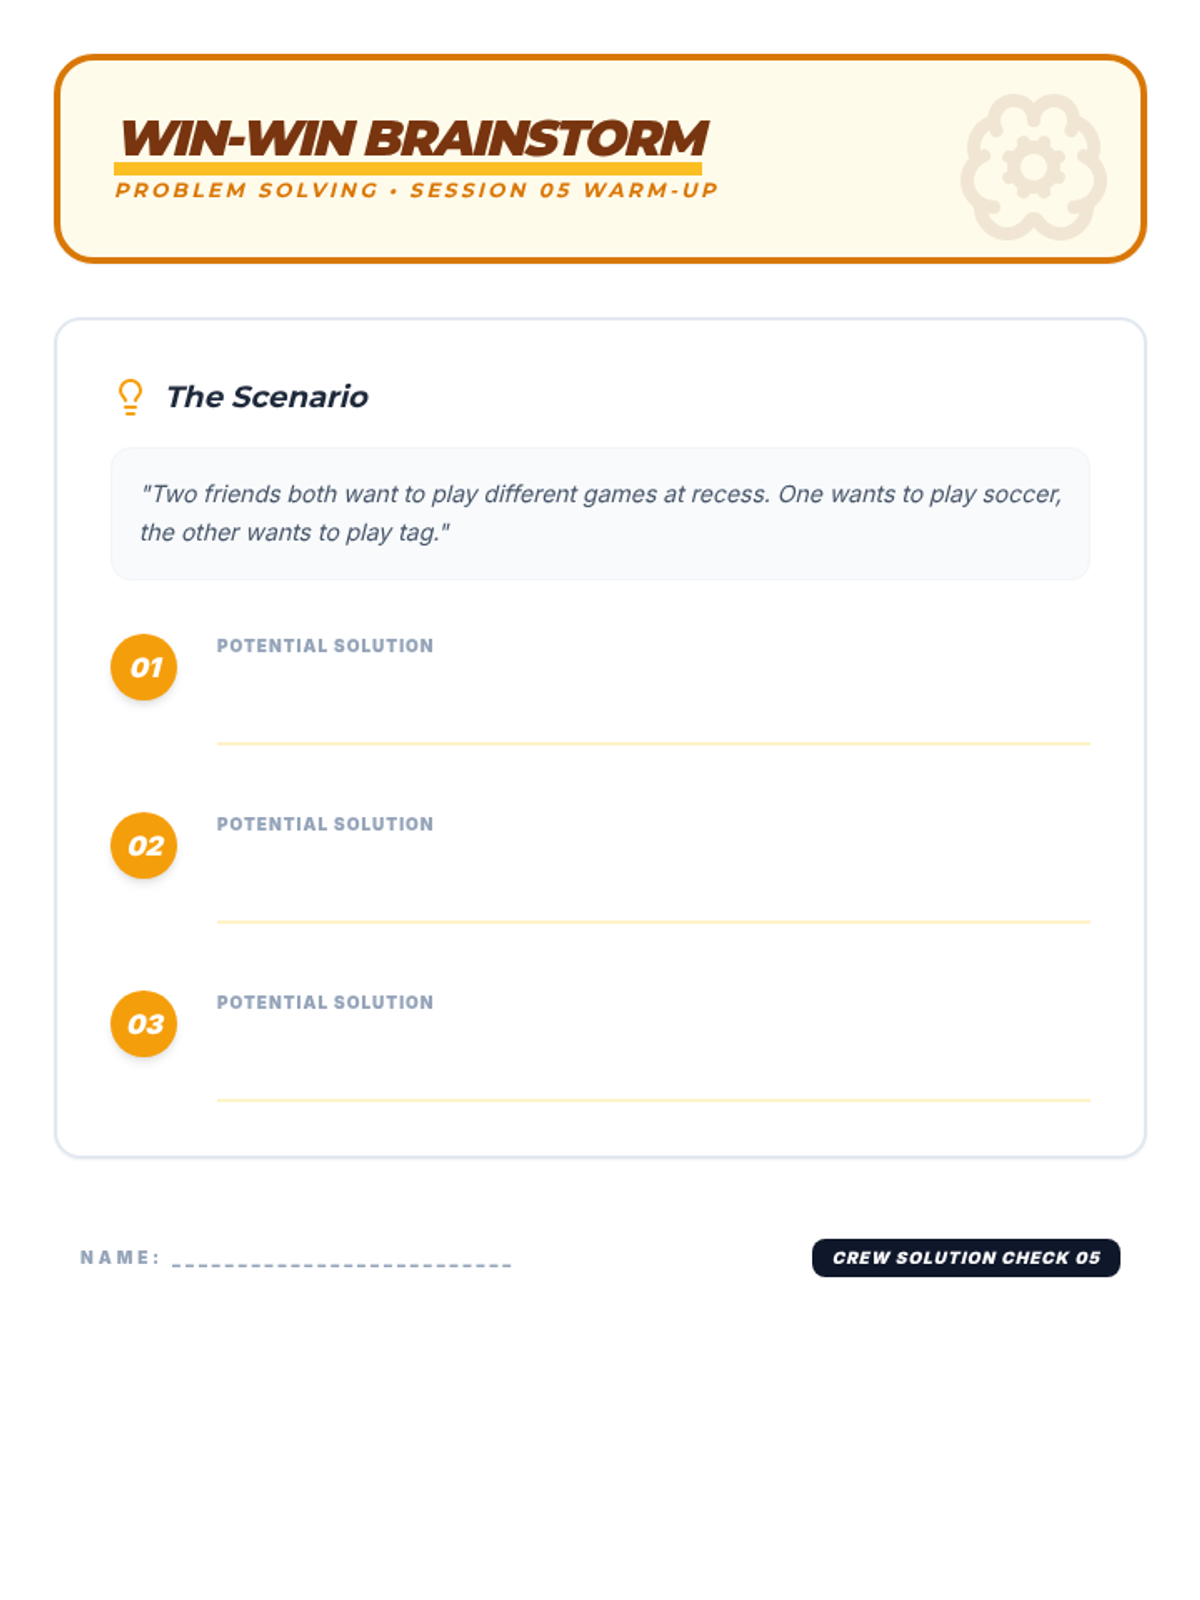Image resolution: width=1200 pixels, height=1600 pixels.
Task: Click the yellow underline beneath the title
Action: (408, 169)
